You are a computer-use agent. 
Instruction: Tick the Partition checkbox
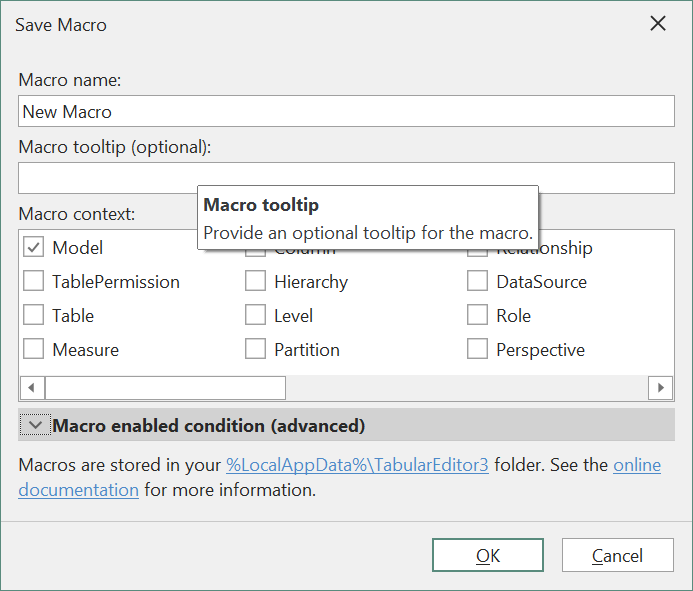pyautogui.click(x=255, y=350)
